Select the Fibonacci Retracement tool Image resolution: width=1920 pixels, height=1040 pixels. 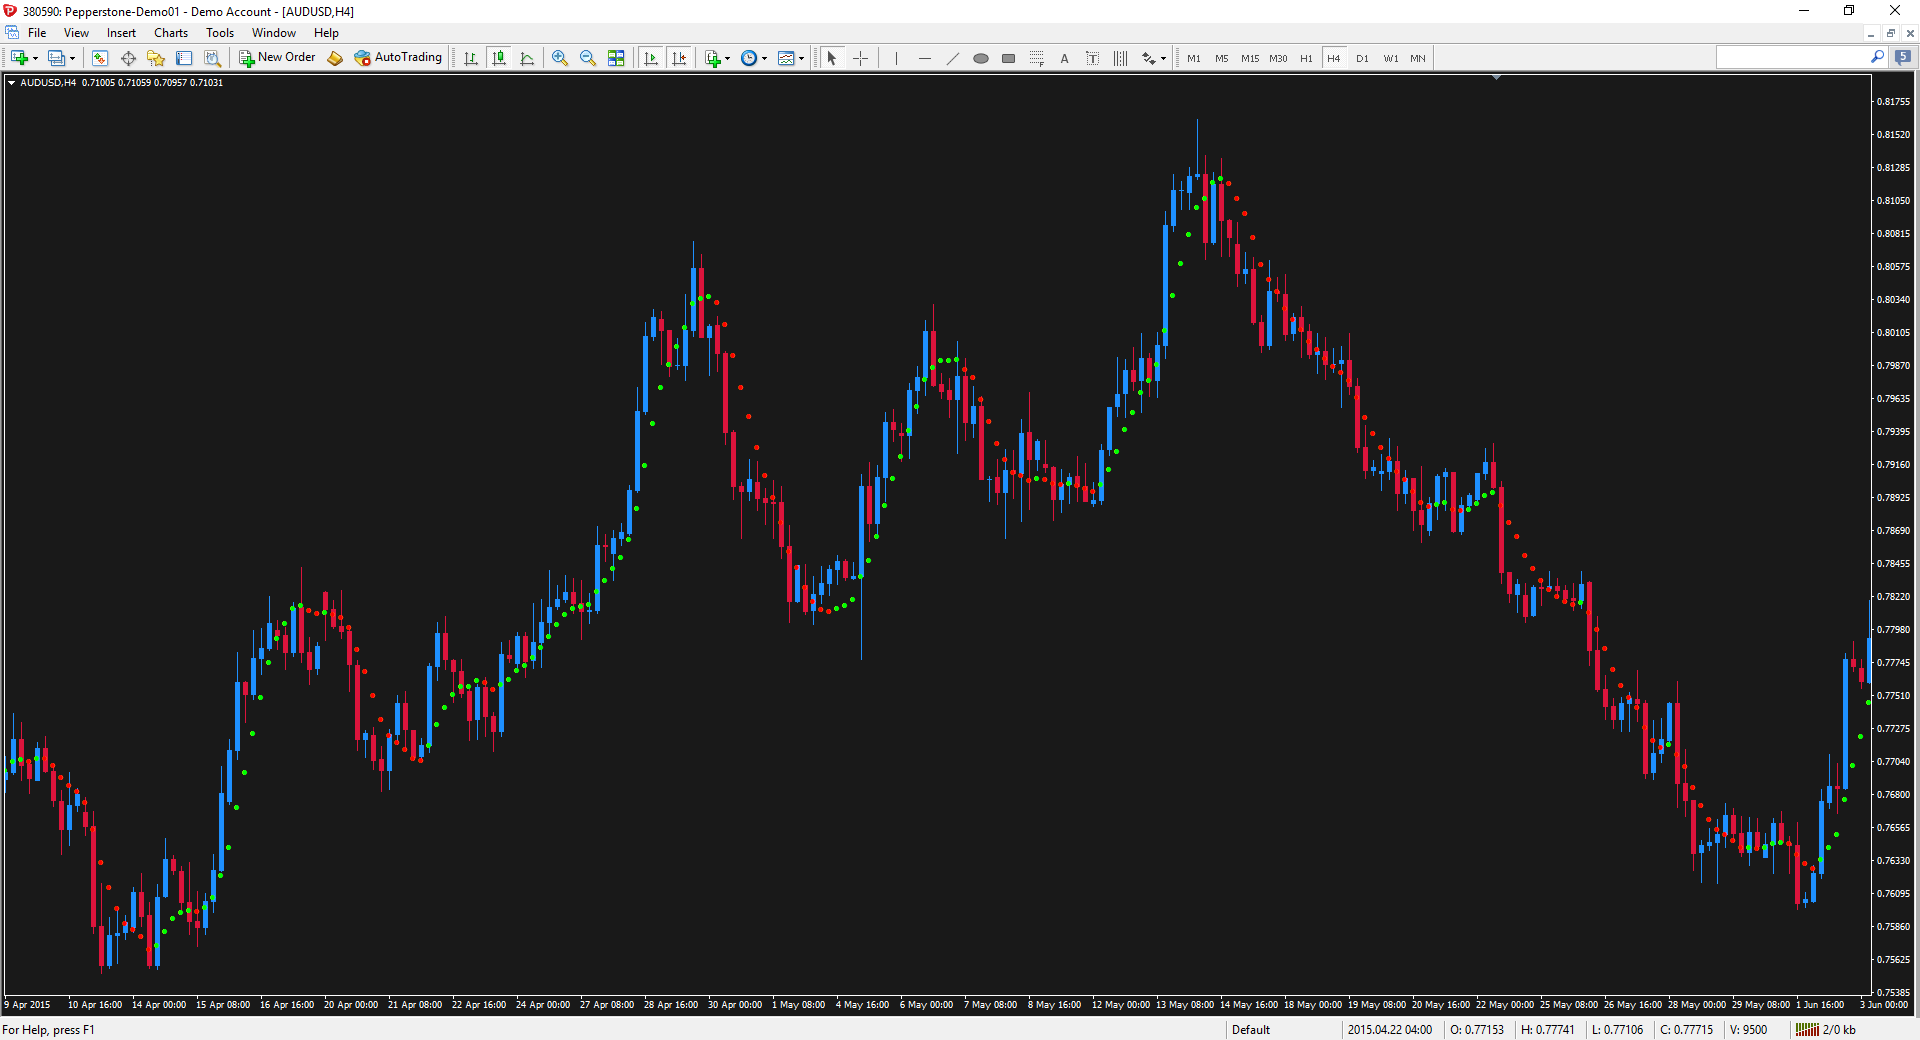(x=1036, y=58)
